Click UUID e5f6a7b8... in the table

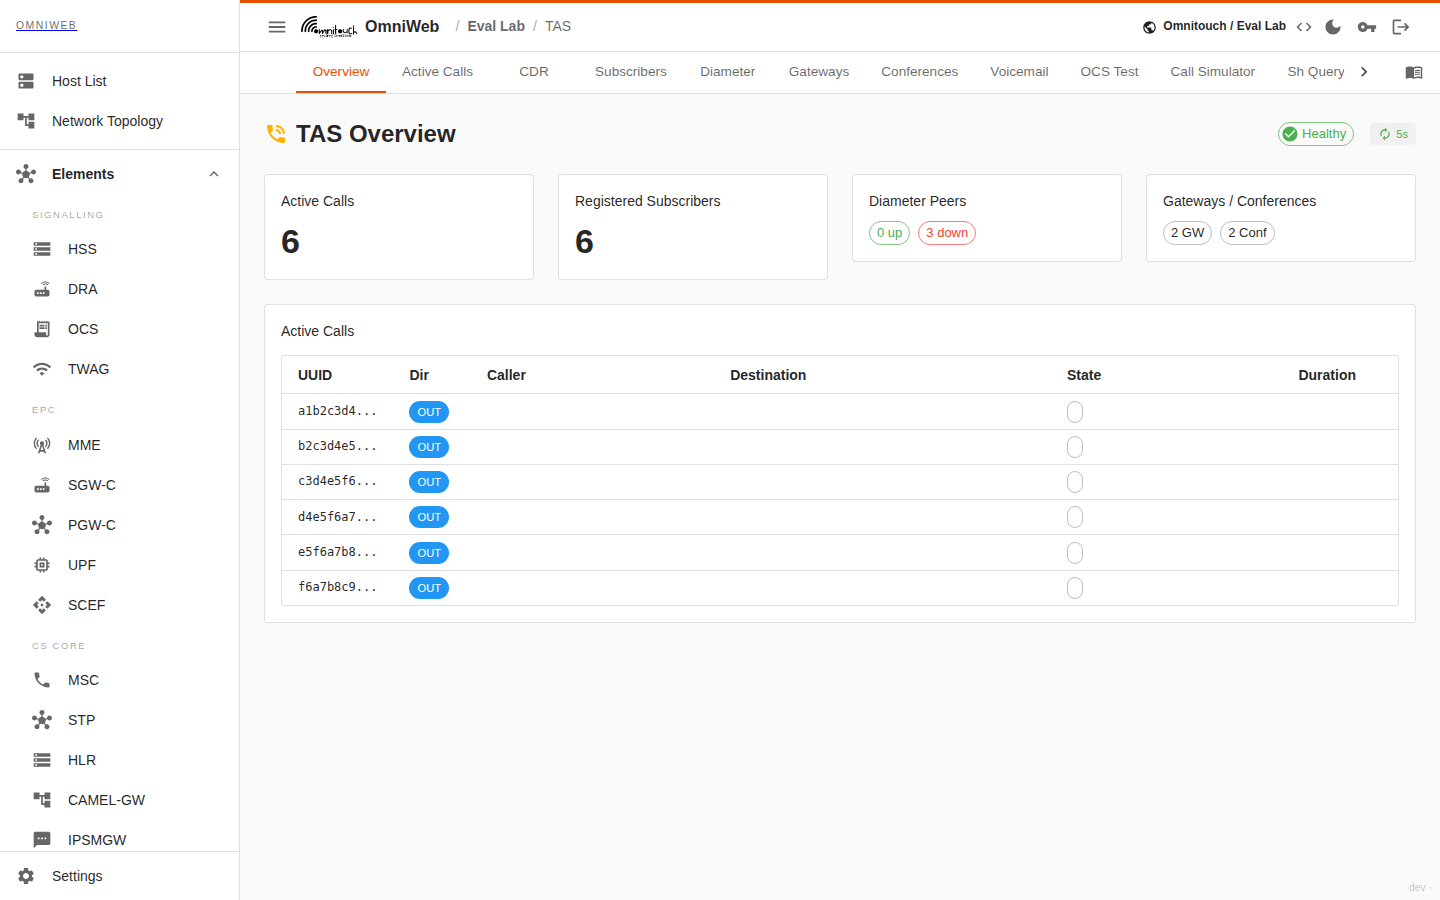(338, 552)
